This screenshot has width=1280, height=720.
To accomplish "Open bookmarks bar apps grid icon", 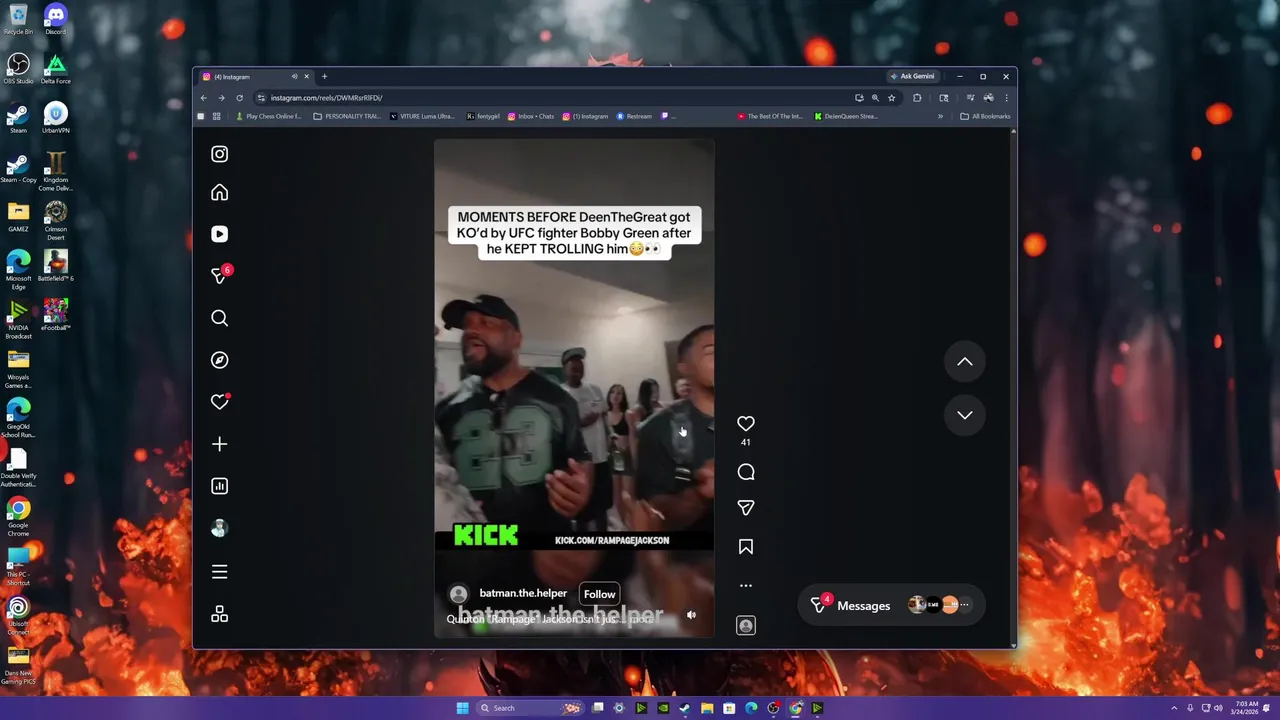I will (x=216, y=116).
